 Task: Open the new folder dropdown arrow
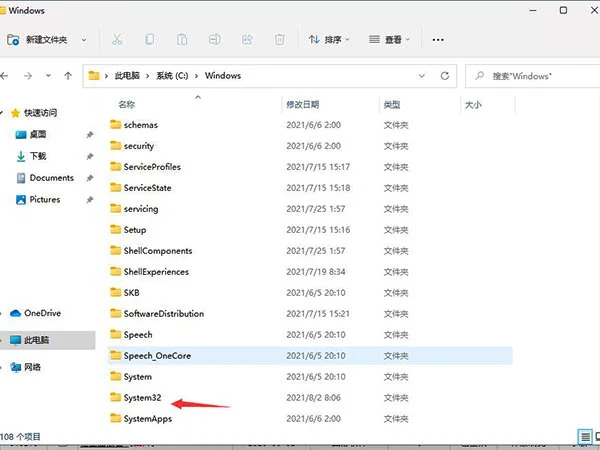[84, 40]
